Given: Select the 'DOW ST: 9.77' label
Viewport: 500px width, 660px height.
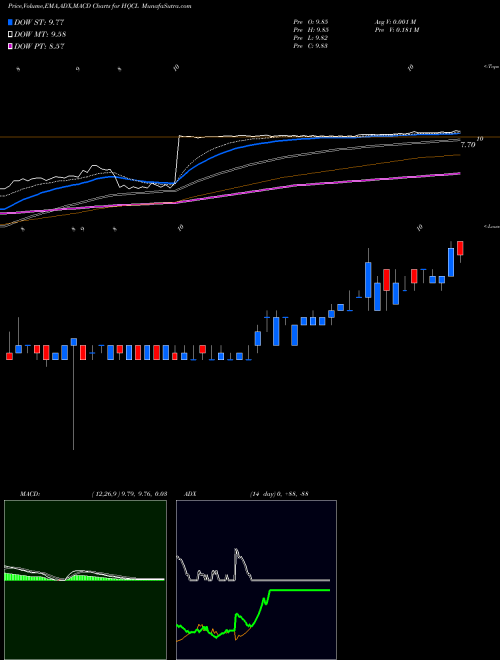Looking at the screenshot, I should click(x=39, y=22).
